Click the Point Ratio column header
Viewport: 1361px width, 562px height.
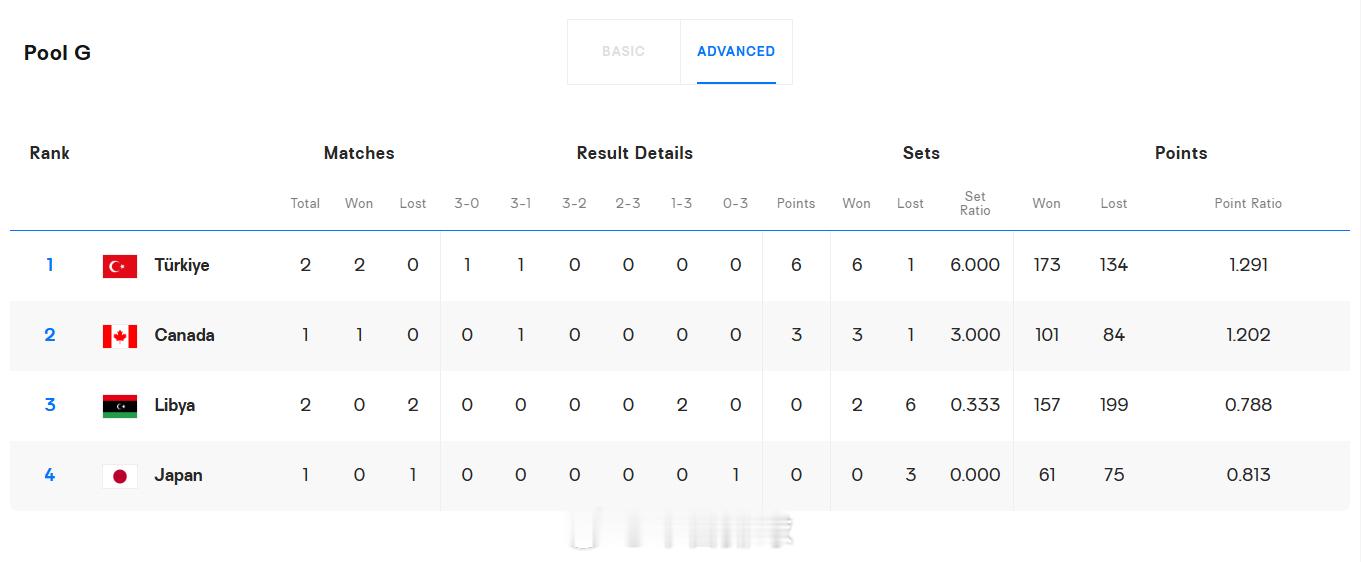coord(1248,203)
